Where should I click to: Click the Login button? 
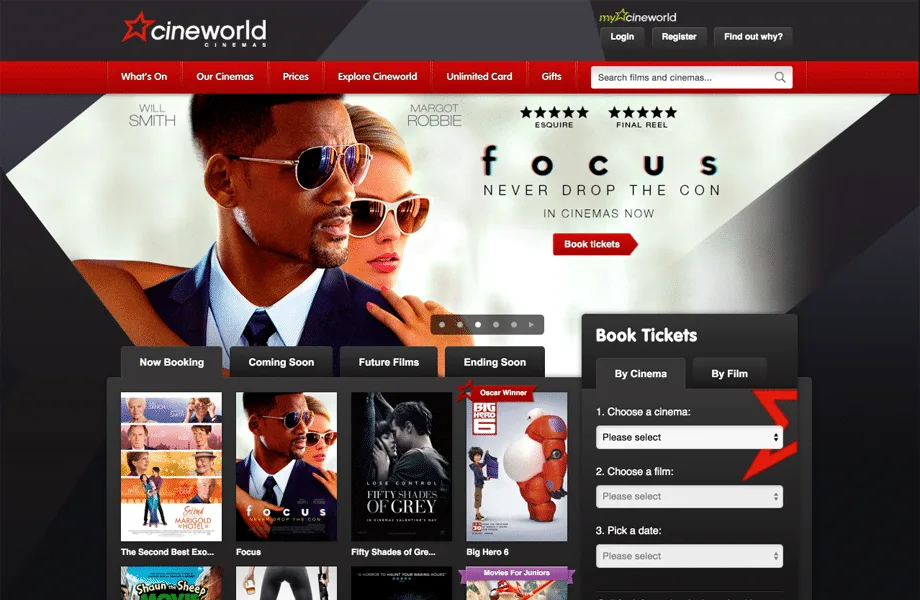pos(622,37)
